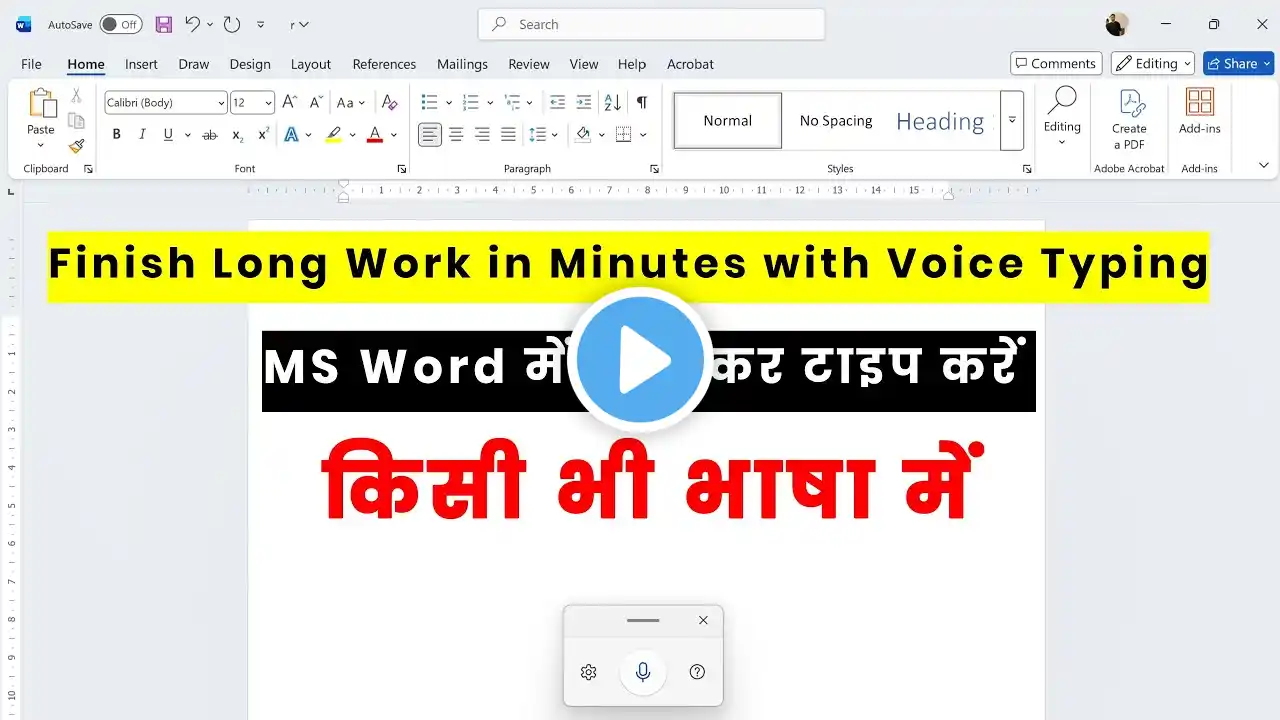Apply the Heading style
Screen dimensions: 1280x720
pos(940,120)
